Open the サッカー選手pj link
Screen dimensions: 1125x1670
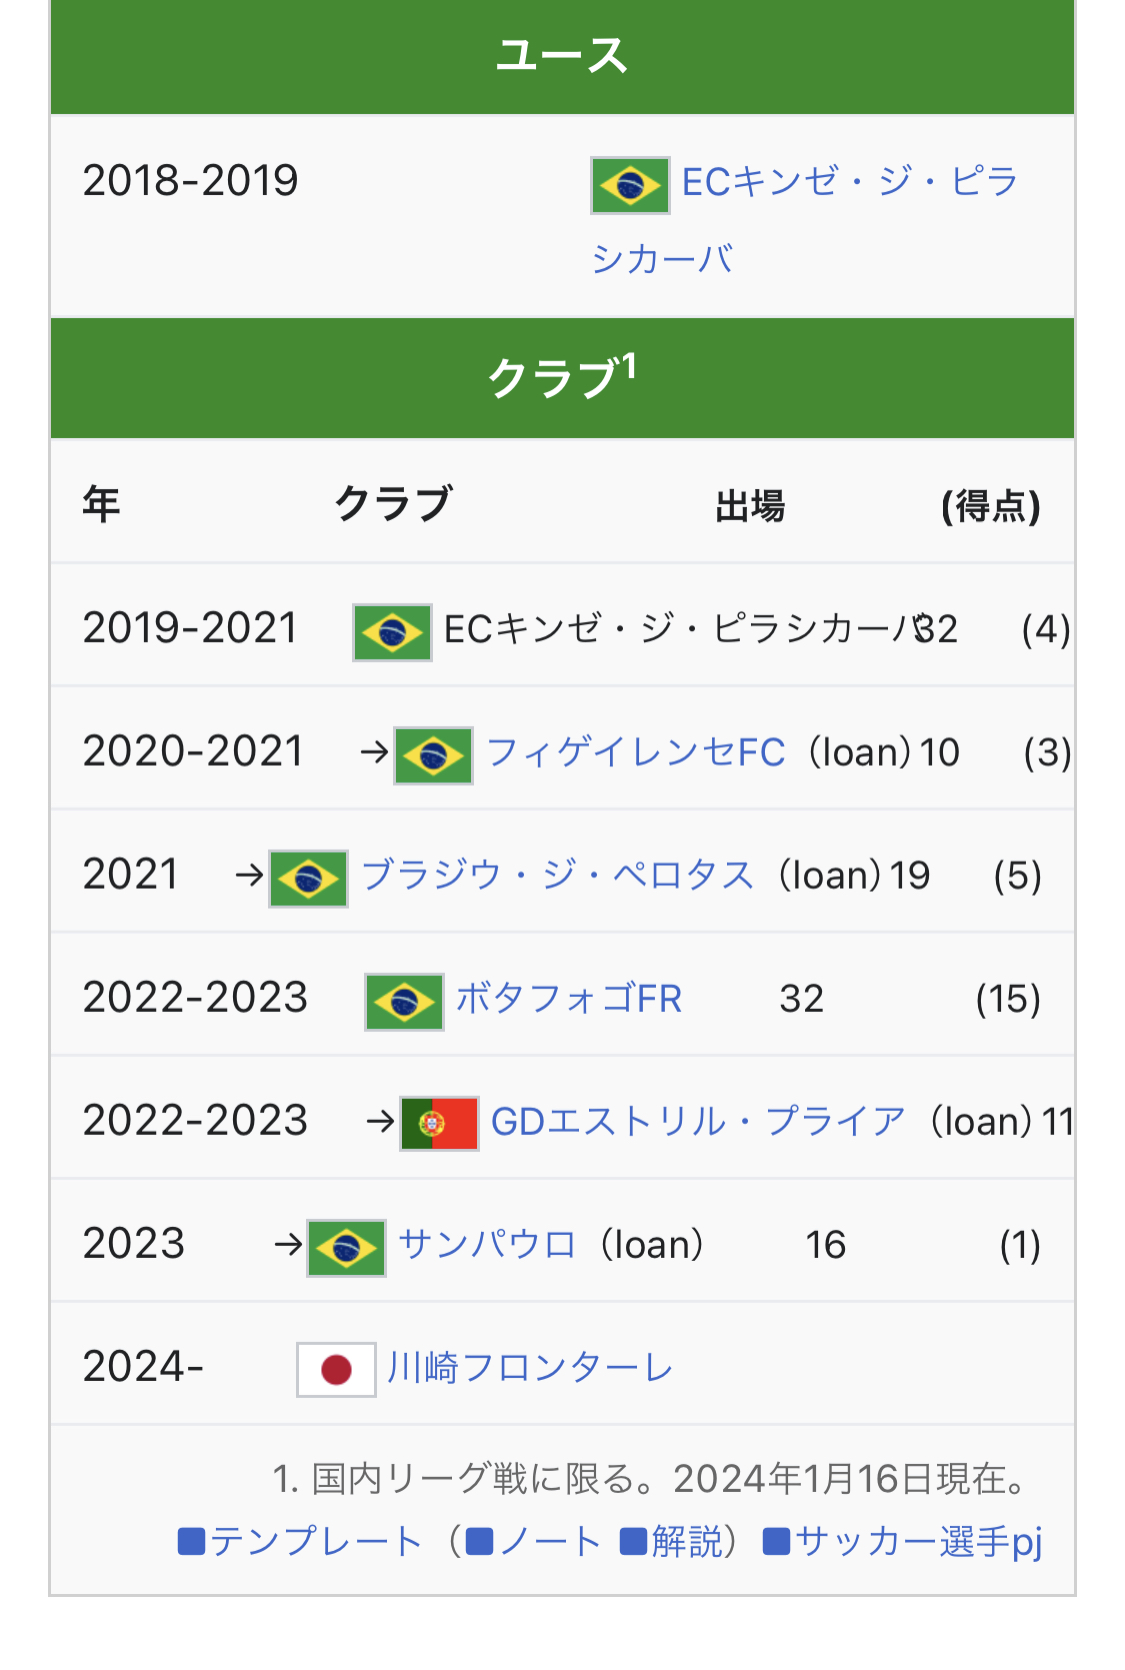pyautogui.click(x=902, y=1541)
